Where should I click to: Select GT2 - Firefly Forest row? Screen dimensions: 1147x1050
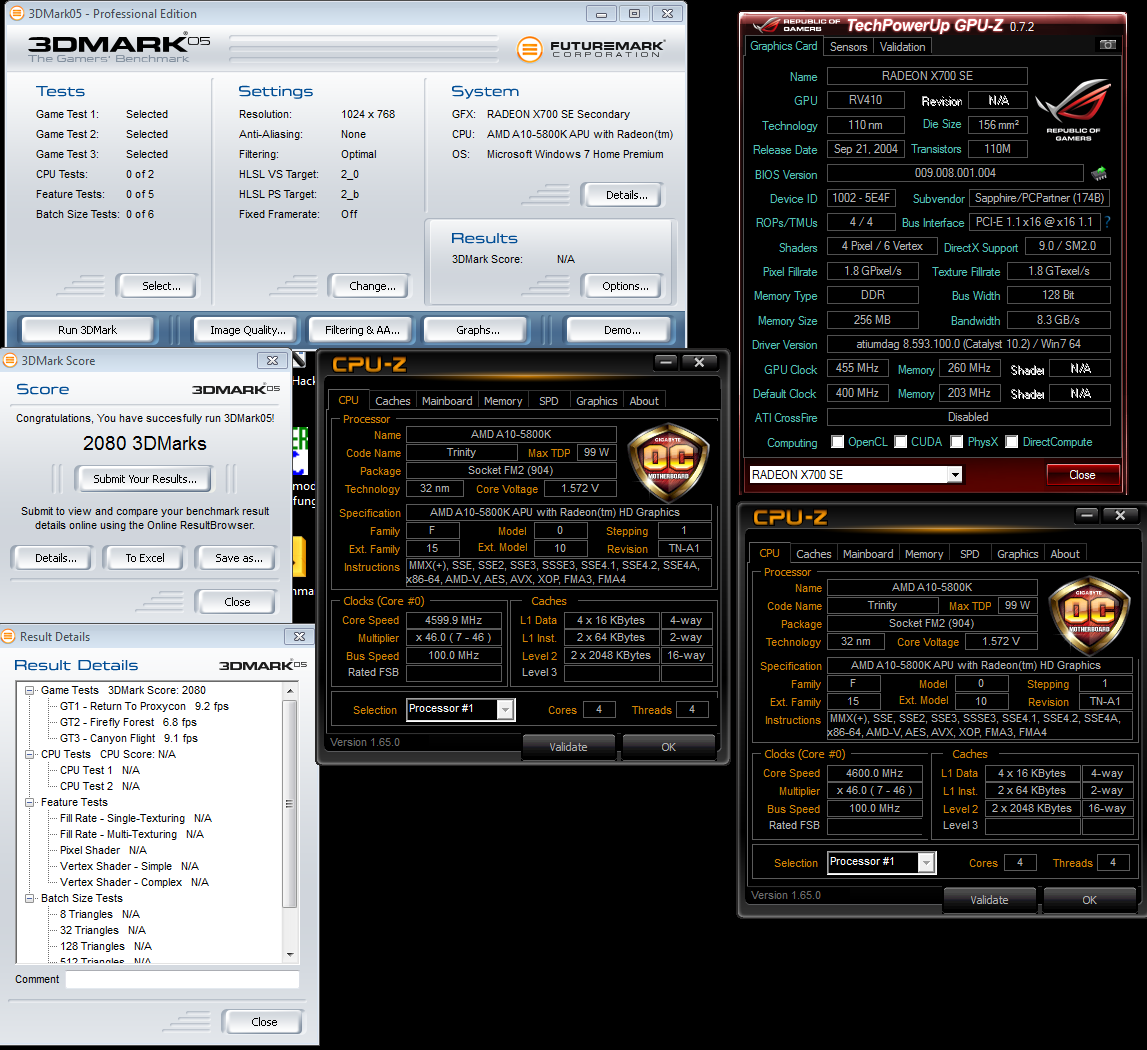(x=128, y=722)
